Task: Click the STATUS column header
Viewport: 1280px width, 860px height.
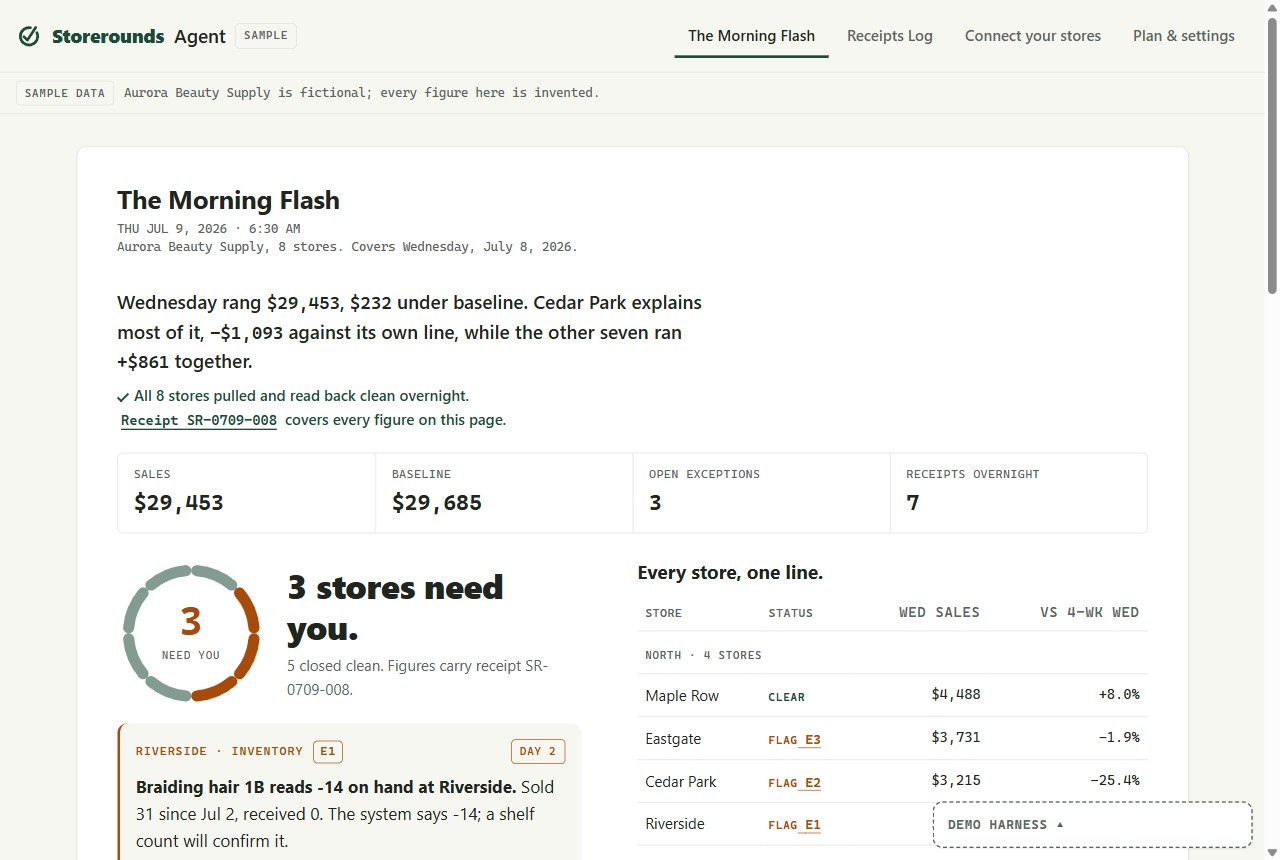Action: 791,613
